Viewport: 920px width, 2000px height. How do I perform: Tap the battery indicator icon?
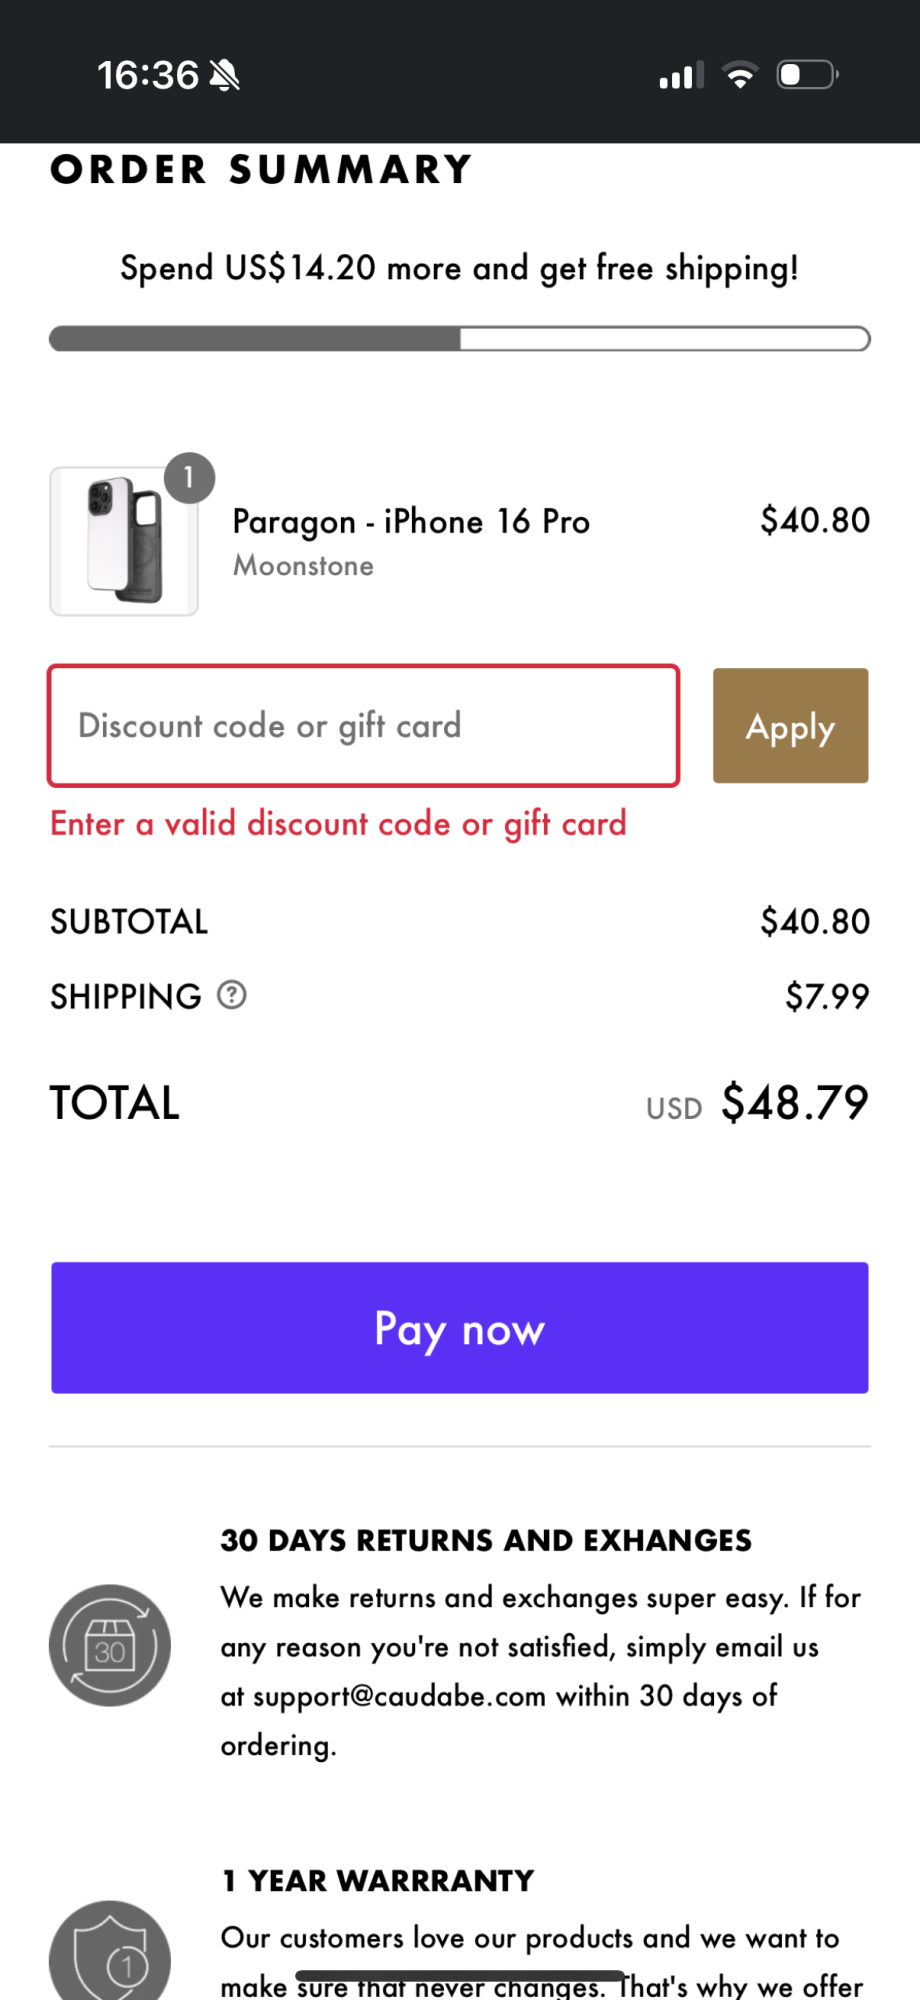807,75
